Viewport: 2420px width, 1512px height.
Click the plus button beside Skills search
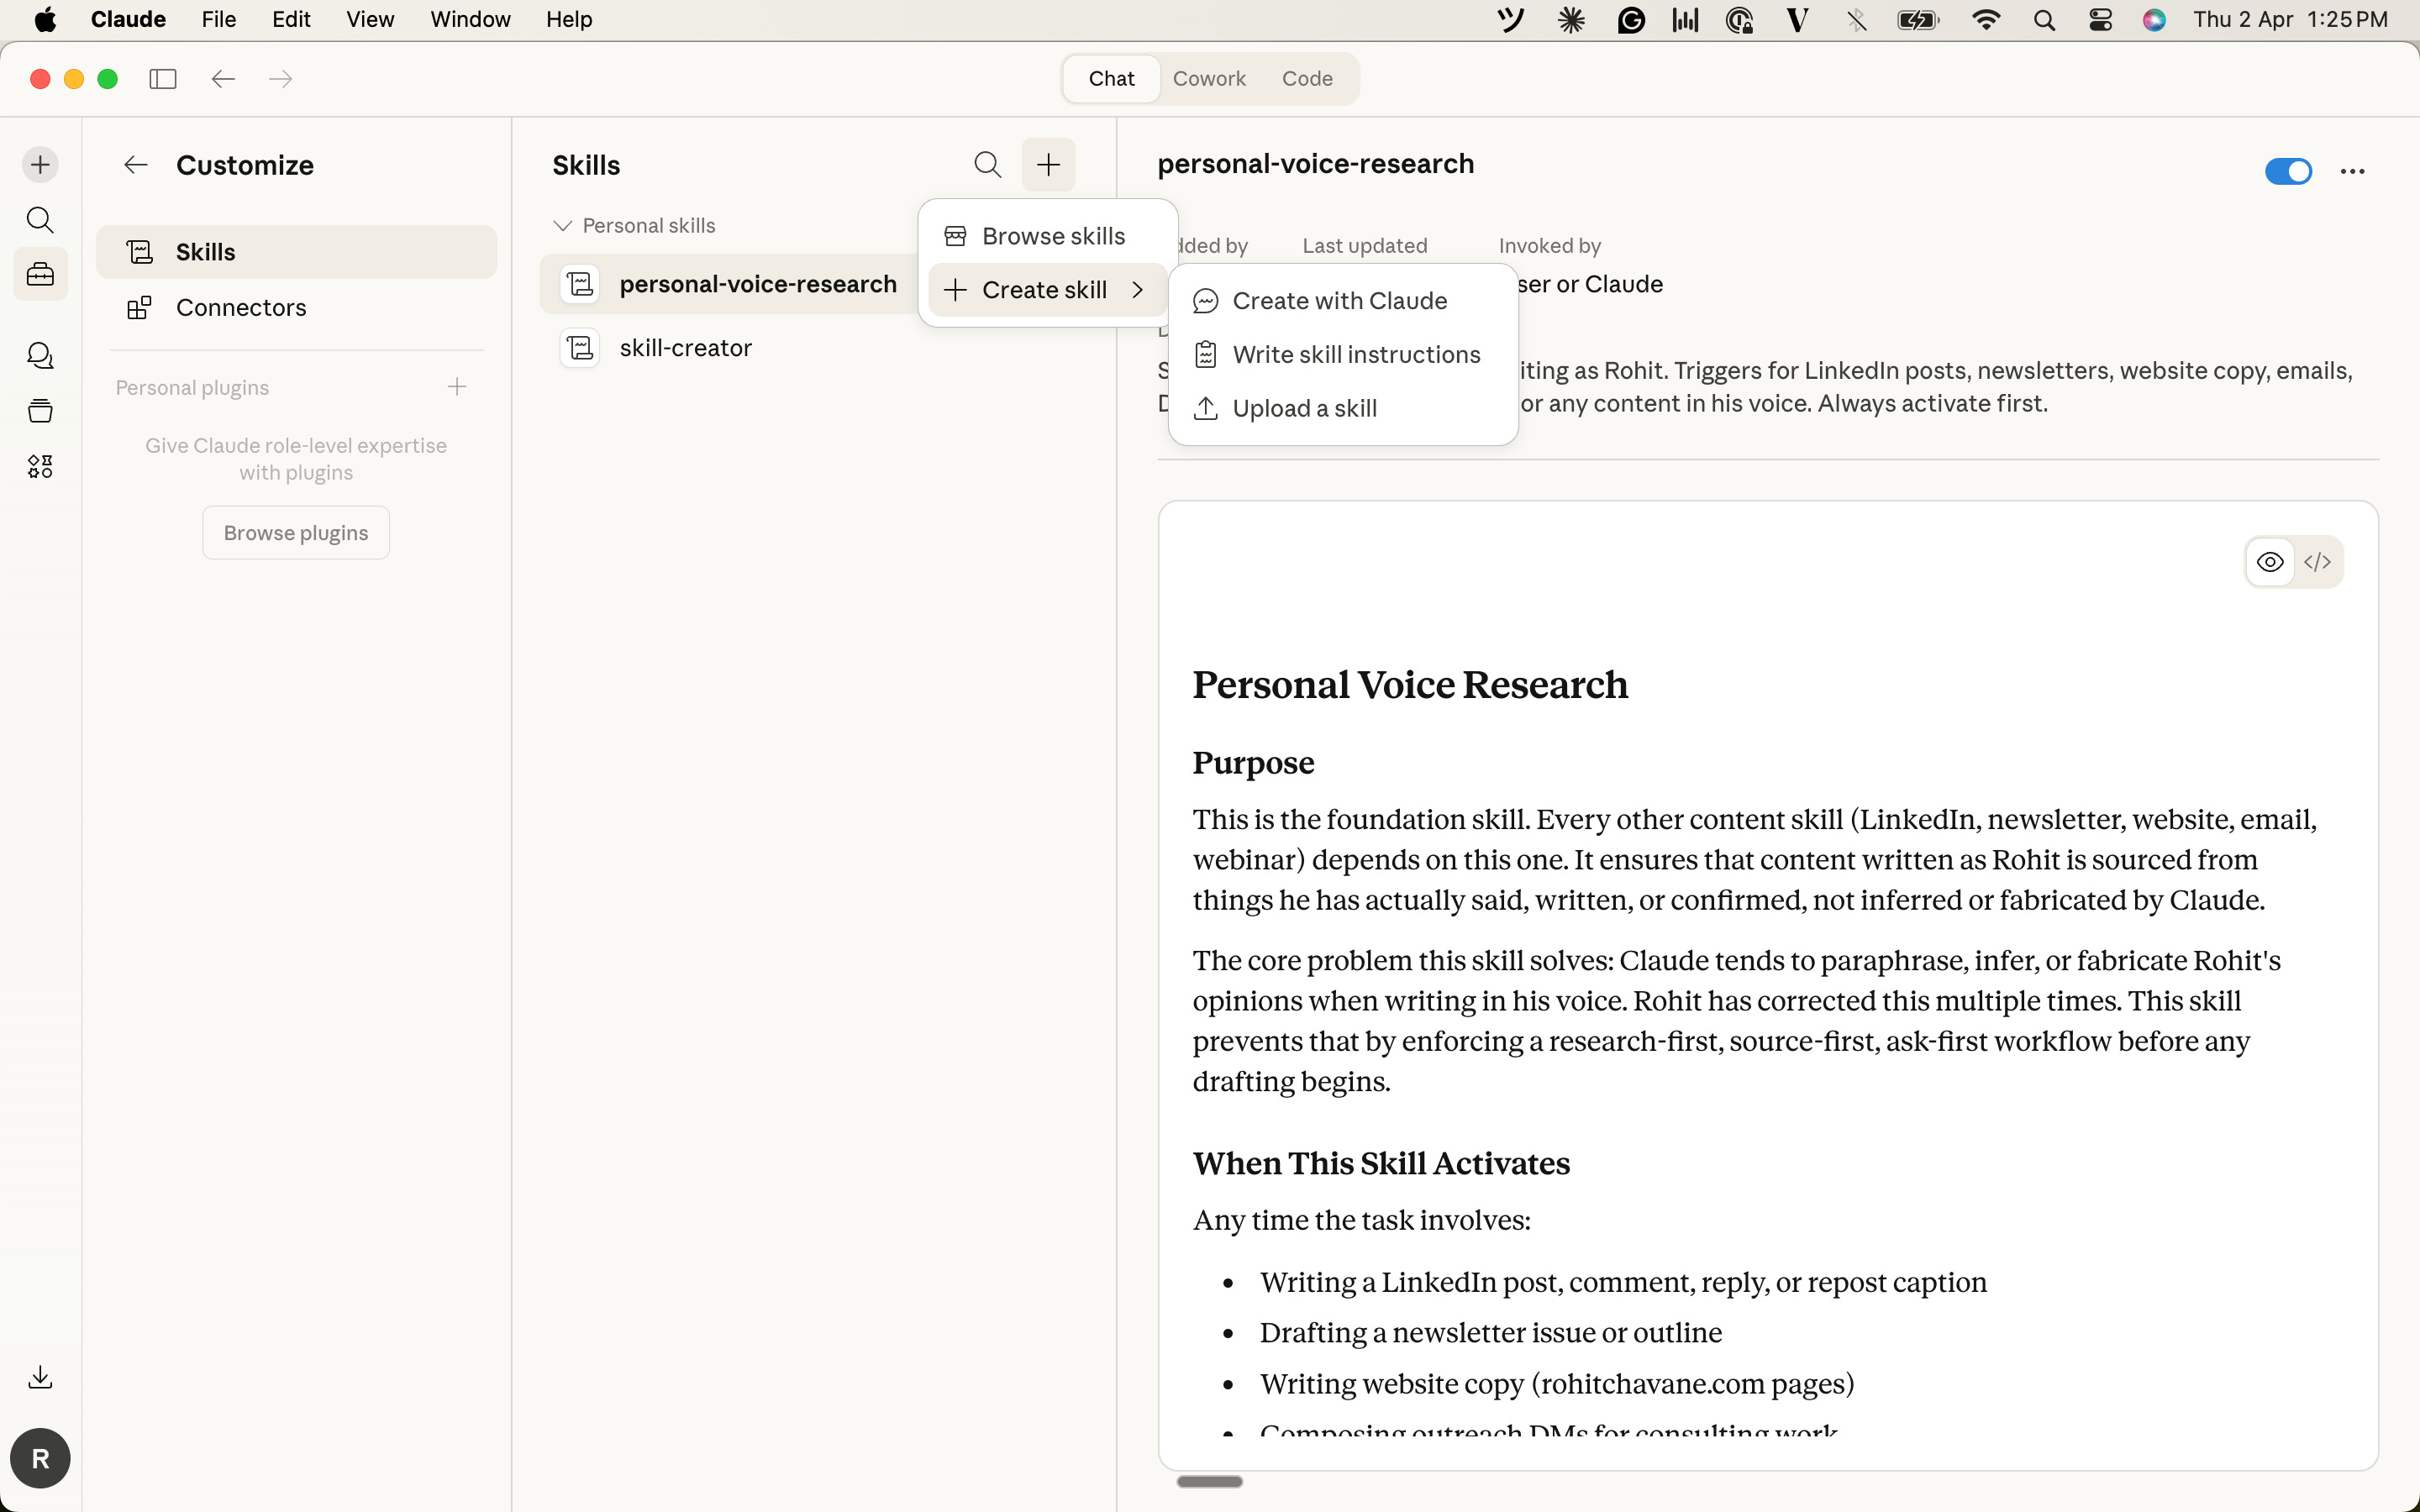[1048, 165]
